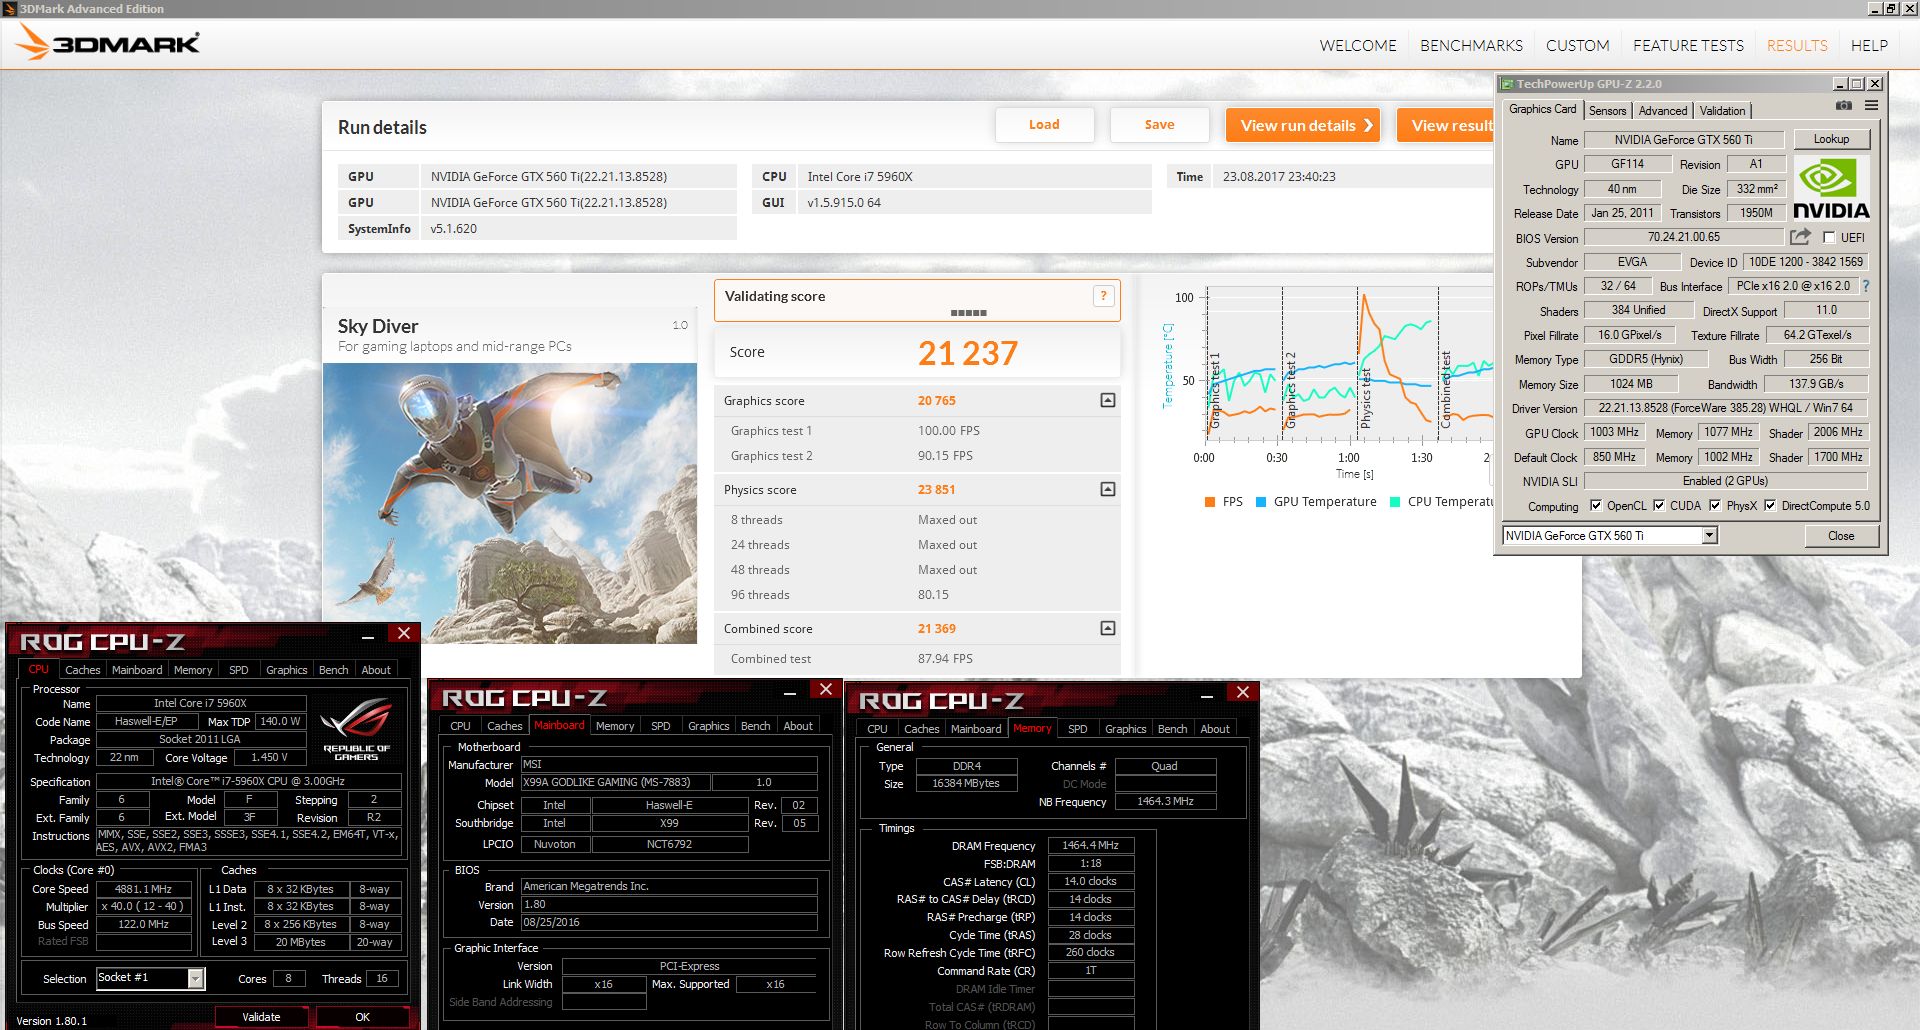This screenshot has height=1030, width=1920.
Task: Open FEATURE TESTS section
Action: pos(1688,46)
